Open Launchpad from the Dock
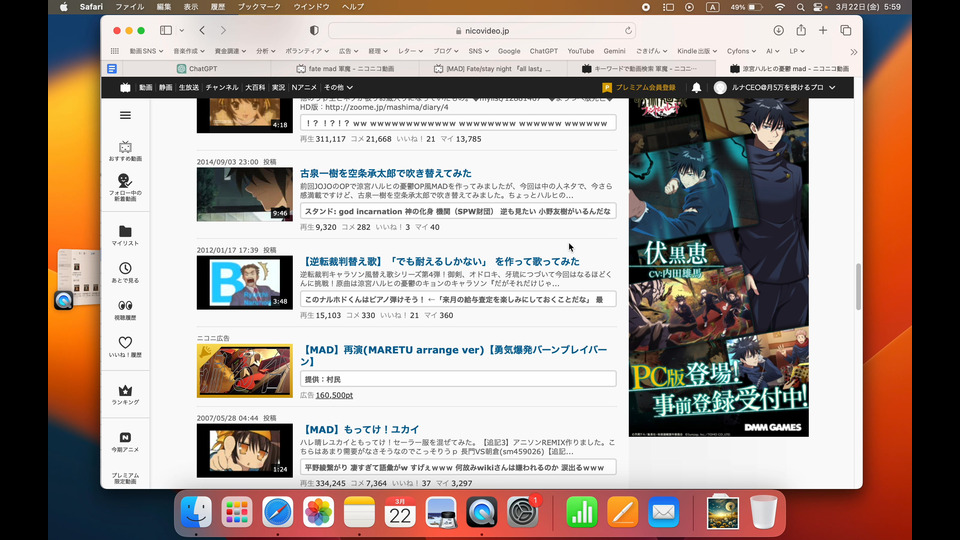The height and width of the screenshot is (540, 960). coord(237,511)
